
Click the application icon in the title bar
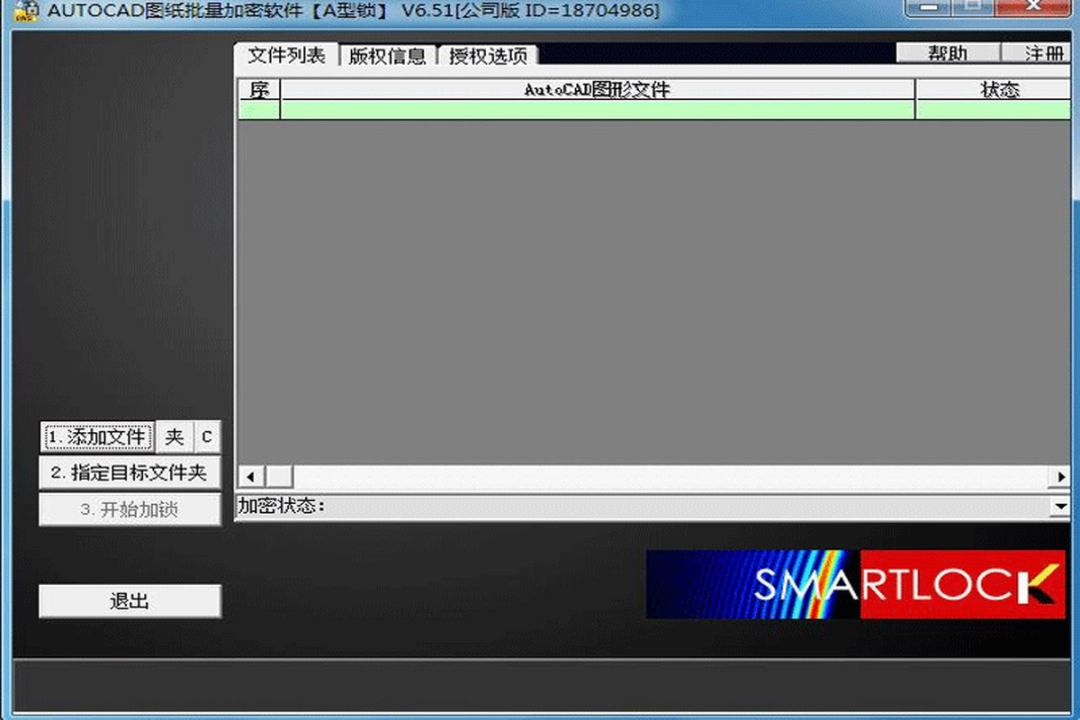(x=26, y=11)
